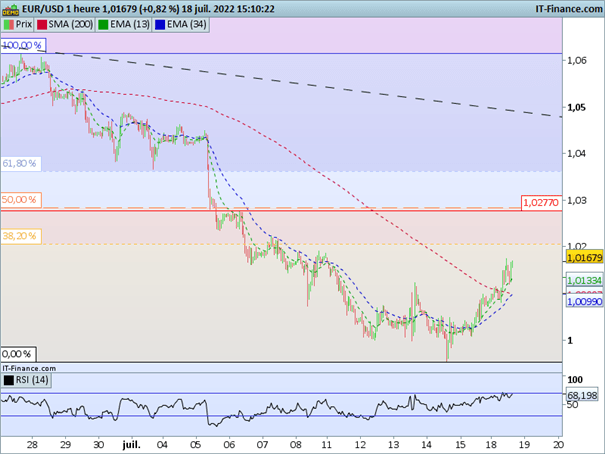Open the RSI (14) indicator label
This screenshot has width=605, height=454.
point(32,380)
